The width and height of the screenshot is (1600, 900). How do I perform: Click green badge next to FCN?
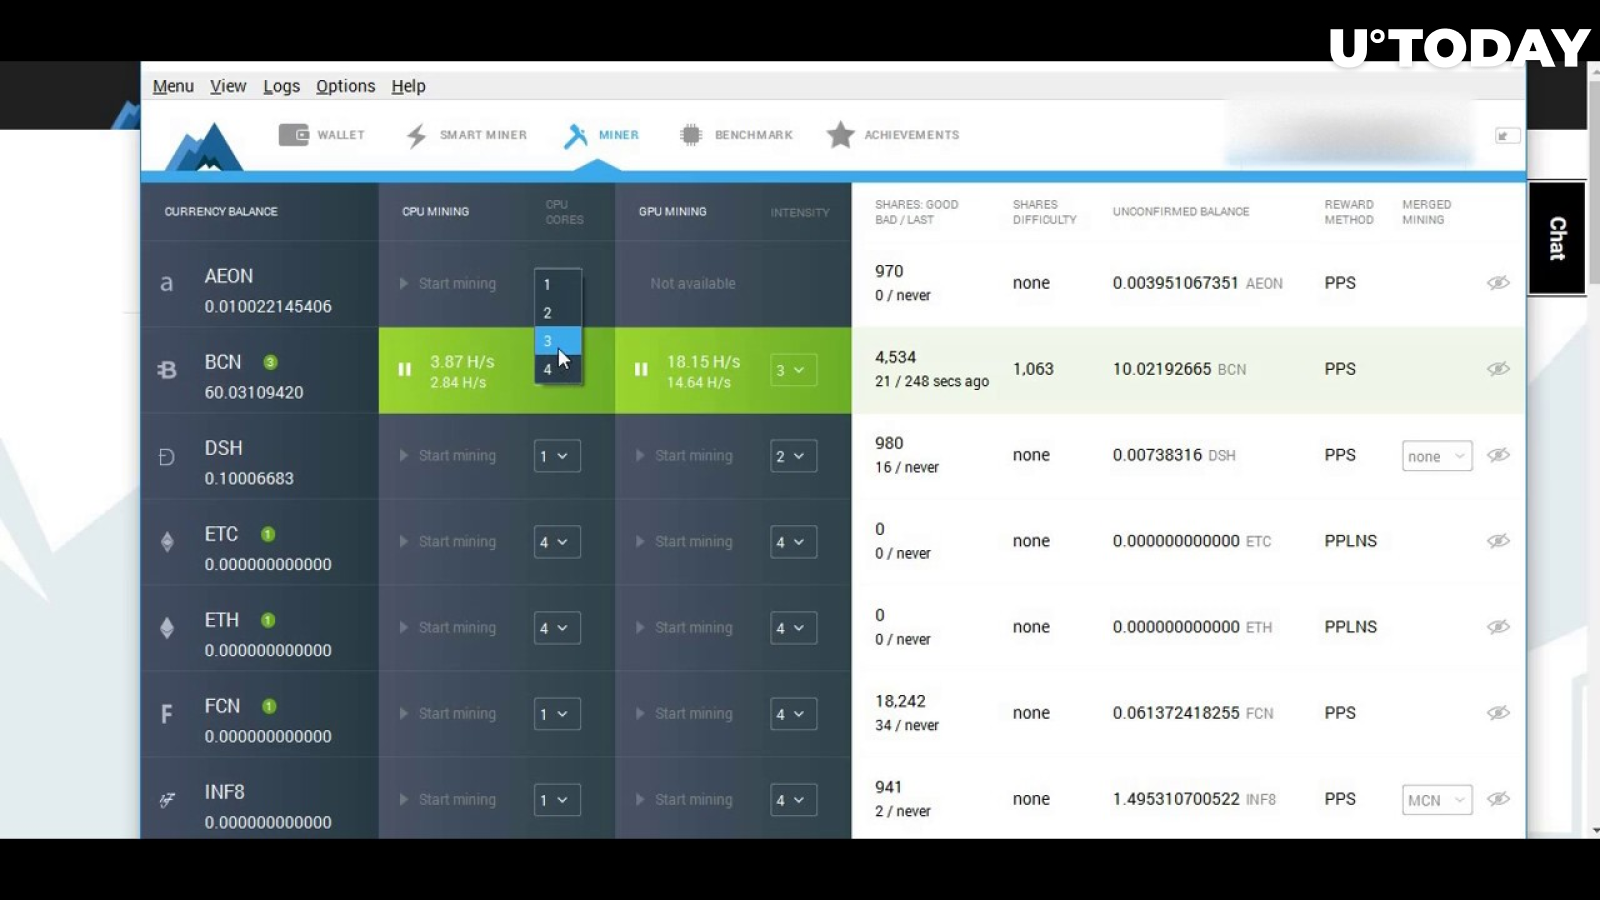pyautogui.click(x=269, y=706)
